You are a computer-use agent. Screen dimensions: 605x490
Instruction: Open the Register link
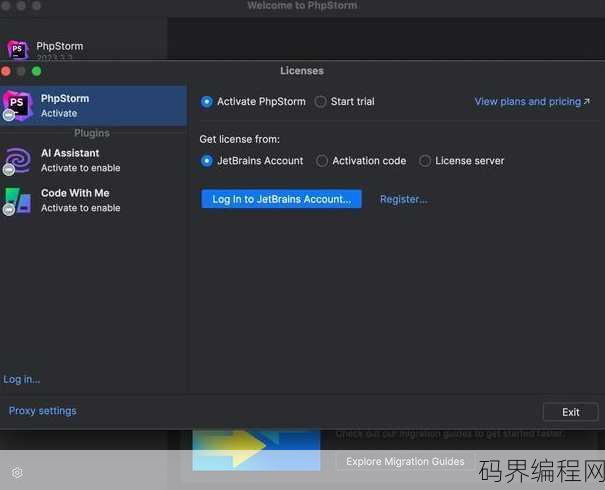point(404,199)
